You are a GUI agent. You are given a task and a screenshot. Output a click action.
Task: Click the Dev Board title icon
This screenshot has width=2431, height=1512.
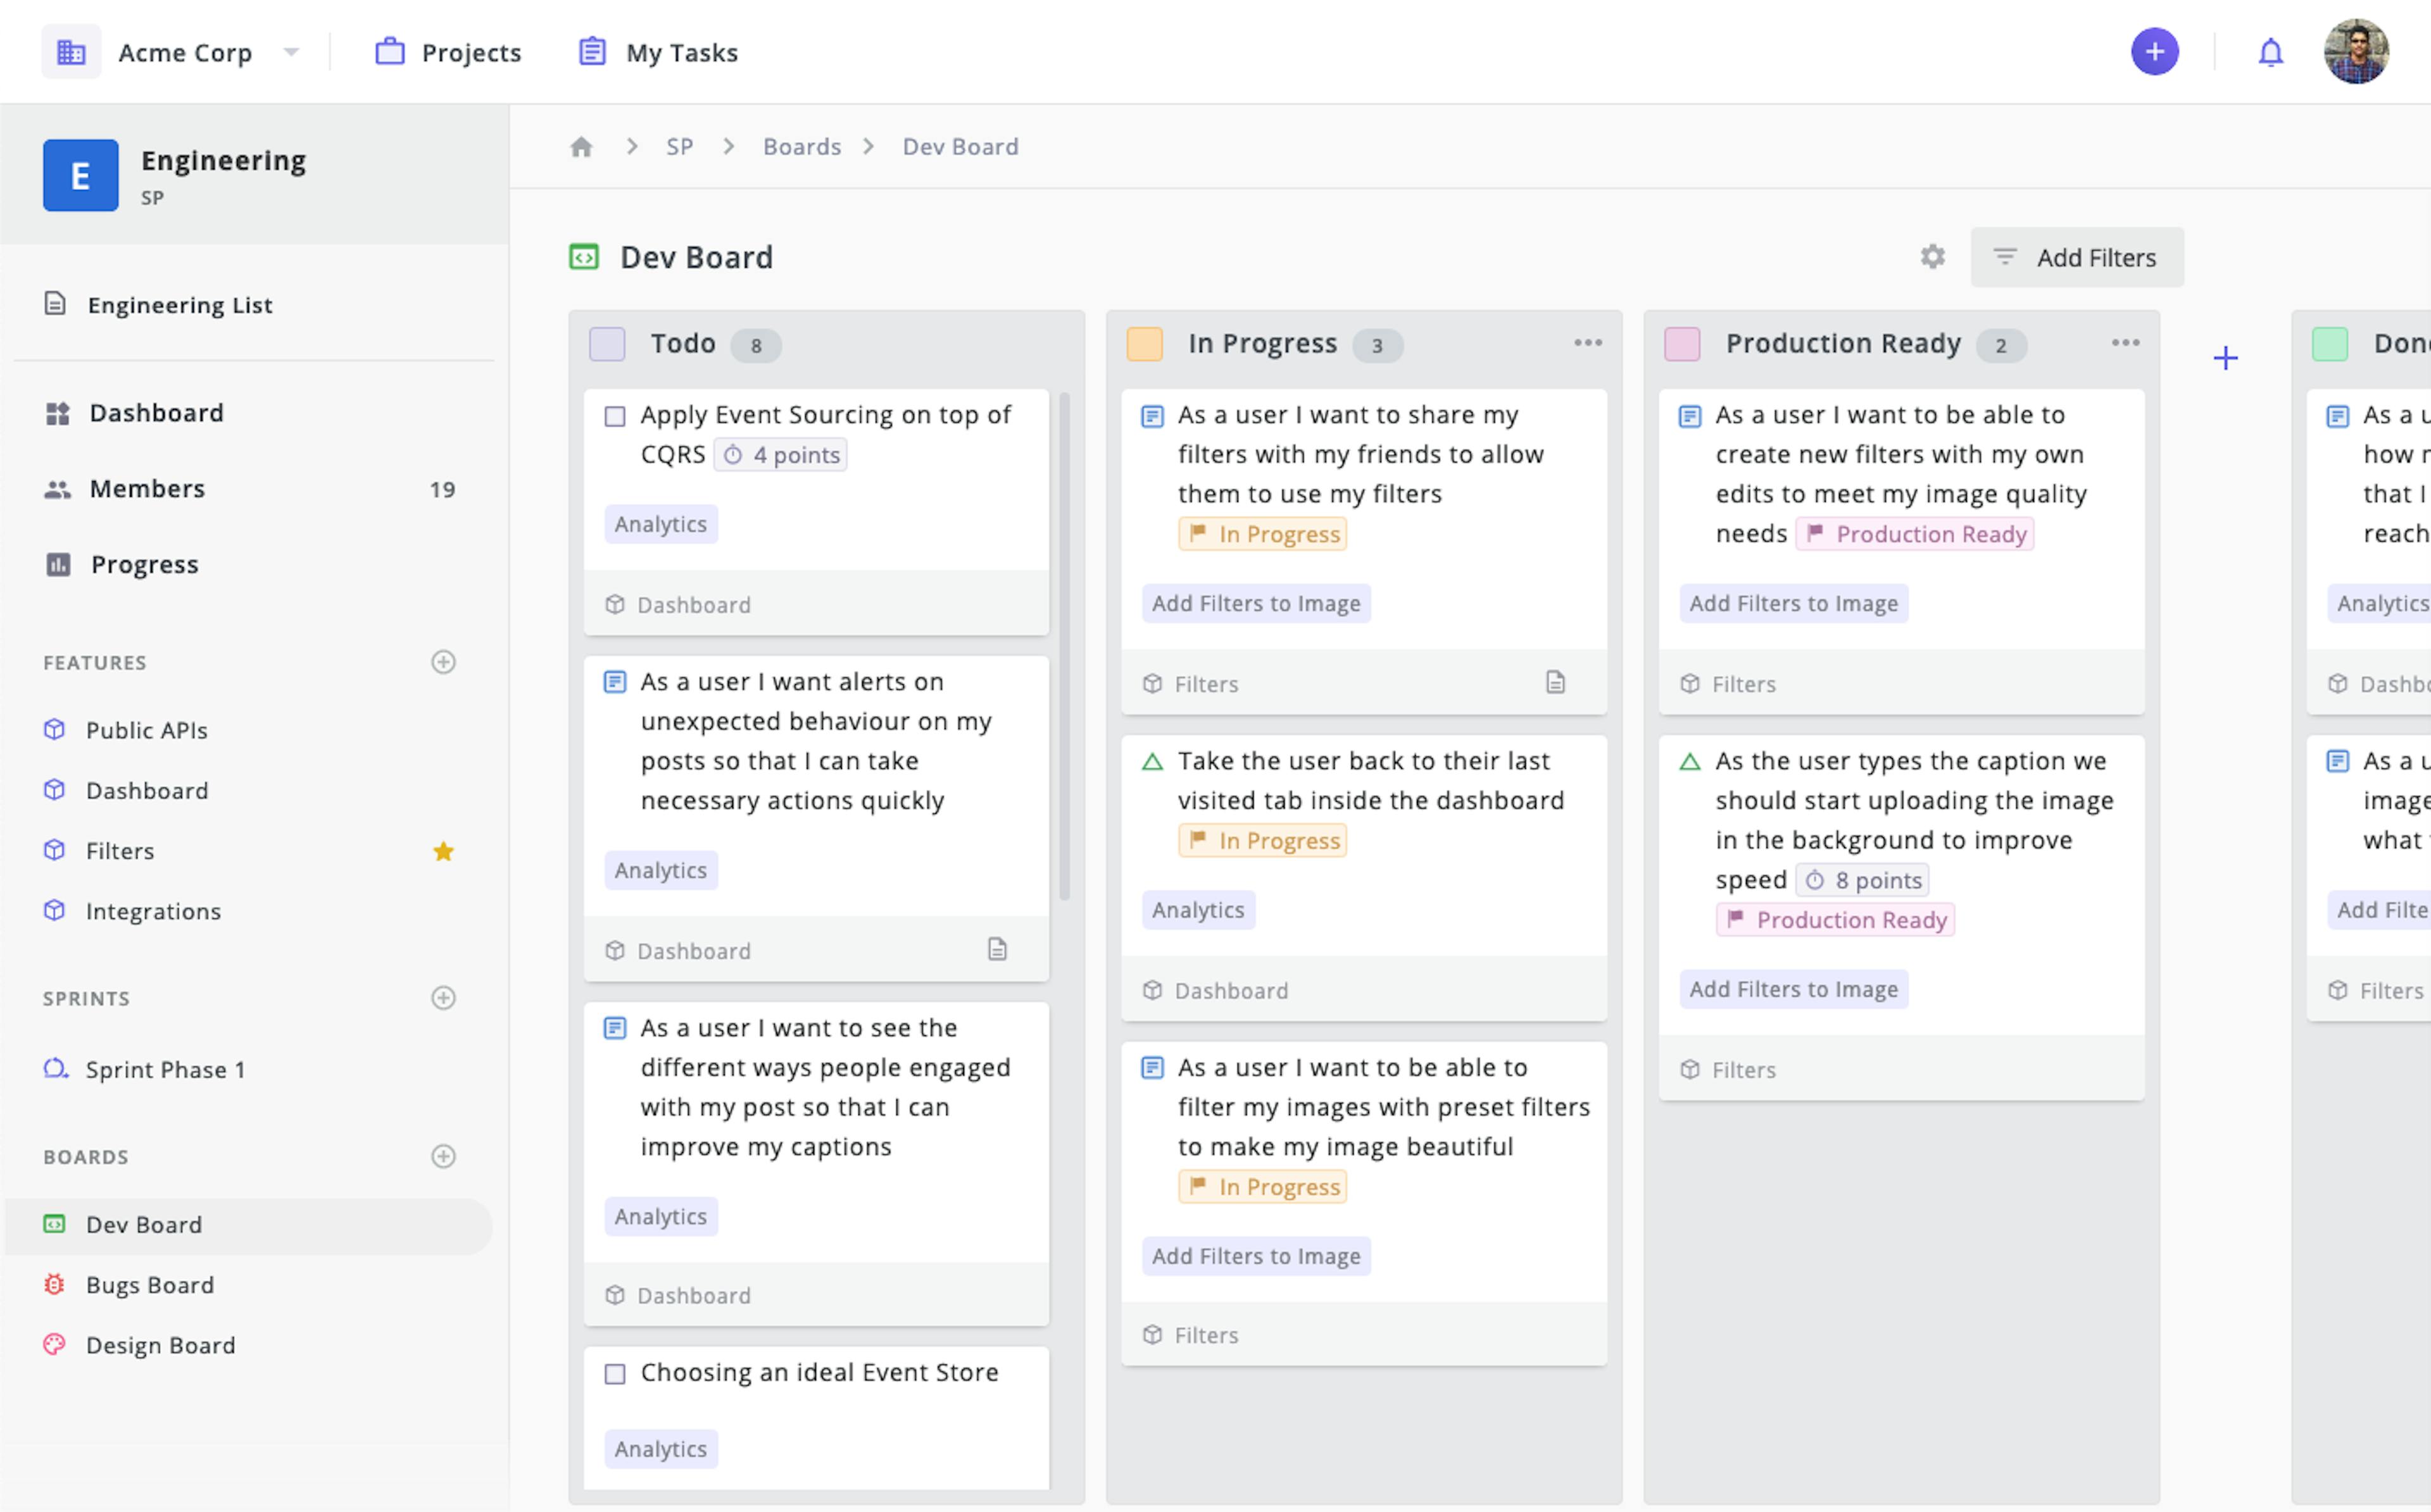coord(584,257)
